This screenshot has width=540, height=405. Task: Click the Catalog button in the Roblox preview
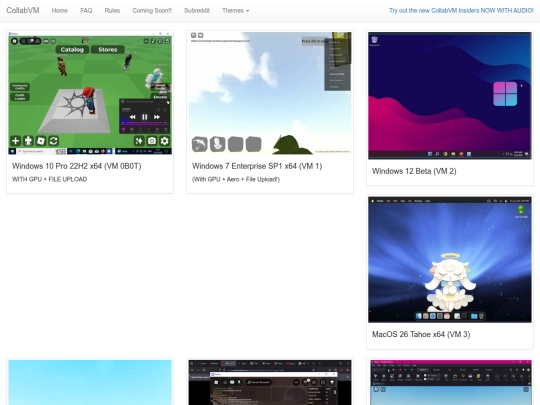pos(72,50)
